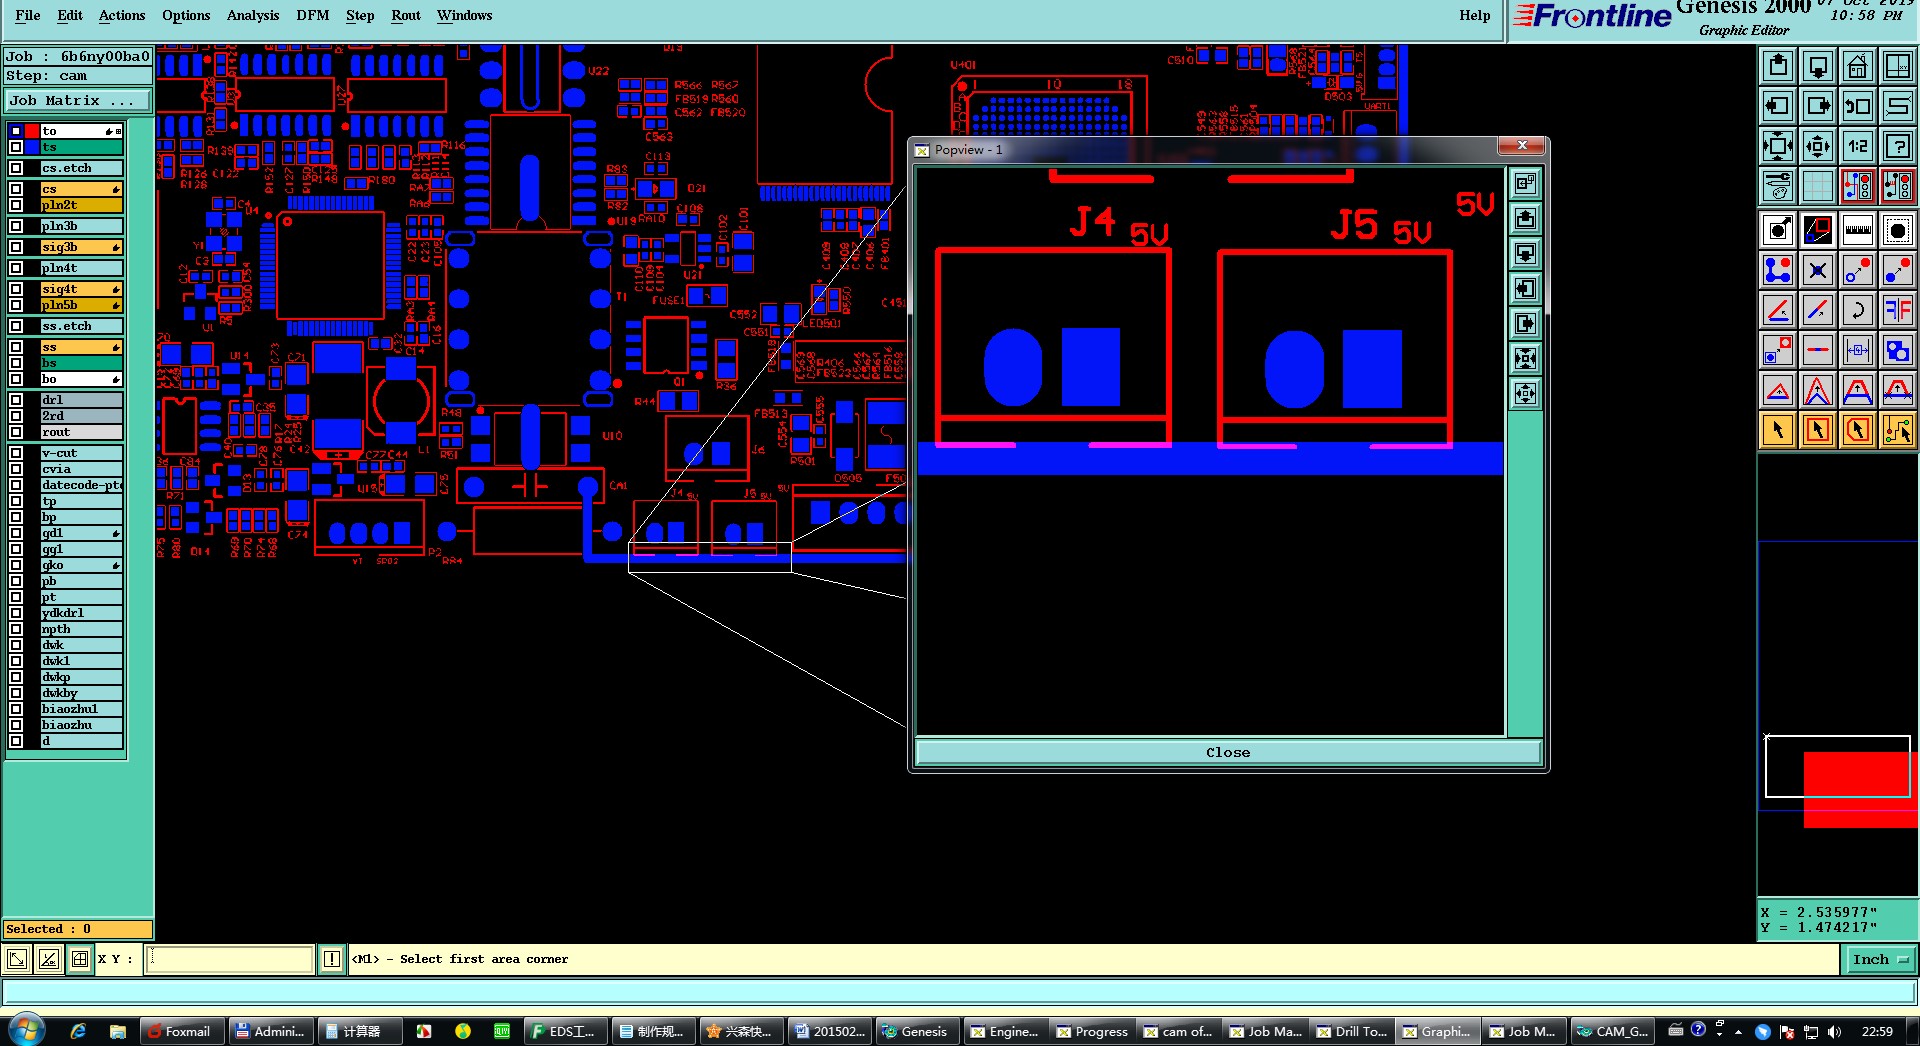Click the Close button in Popview
The width and height of the screenshot is (1920, 1046).
click(1228, 753)
